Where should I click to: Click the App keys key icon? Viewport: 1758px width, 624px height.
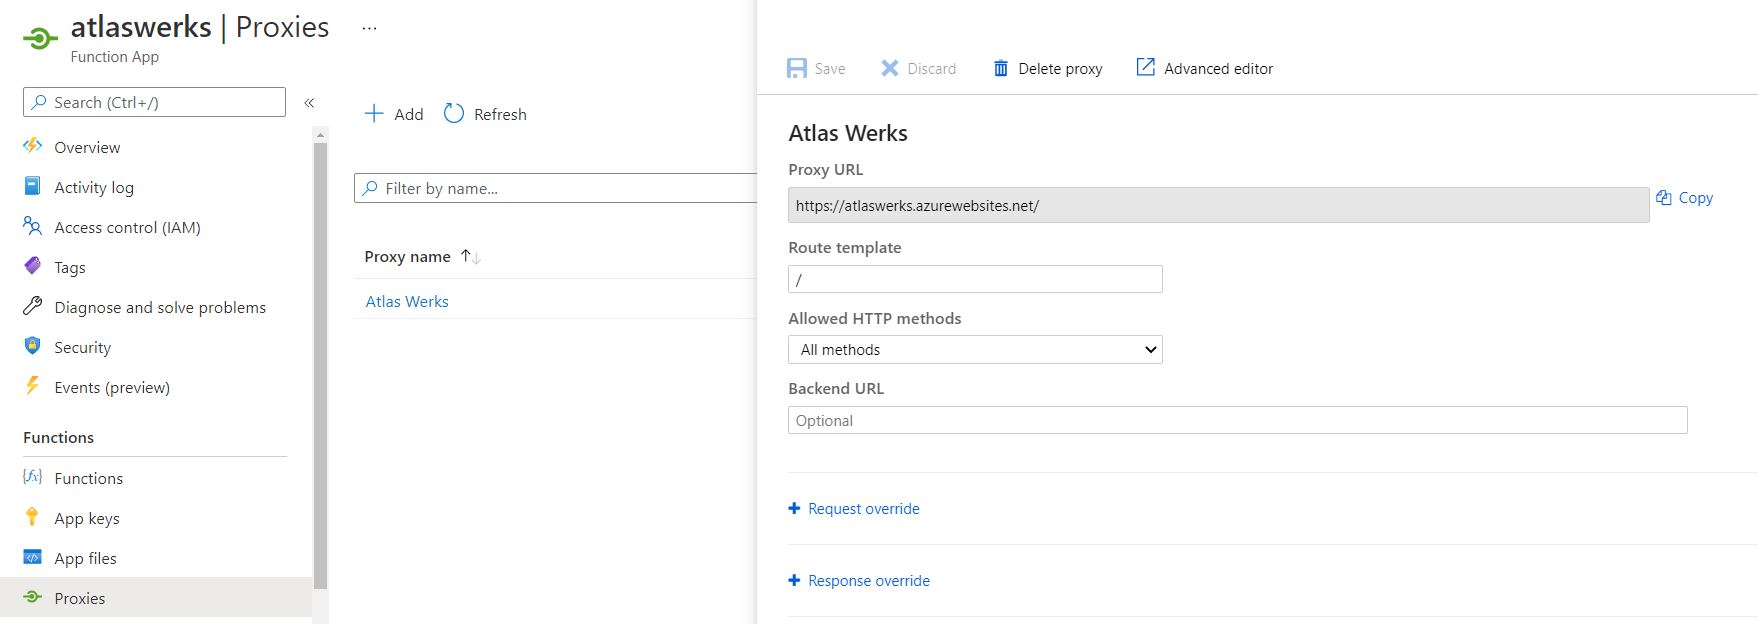point(33,517)
